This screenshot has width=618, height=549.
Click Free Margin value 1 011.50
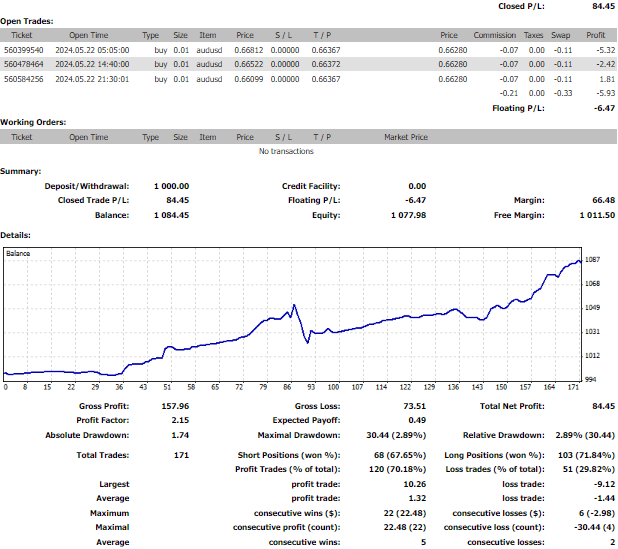597,215
